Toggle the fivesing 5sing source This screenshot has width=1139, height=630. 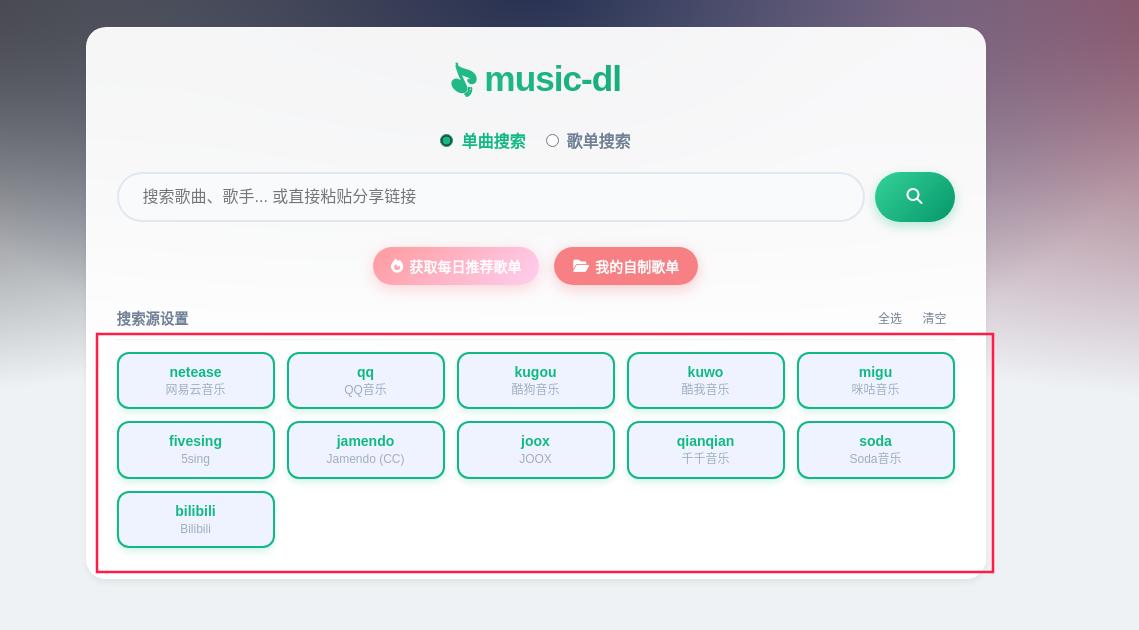pos(196,450)
